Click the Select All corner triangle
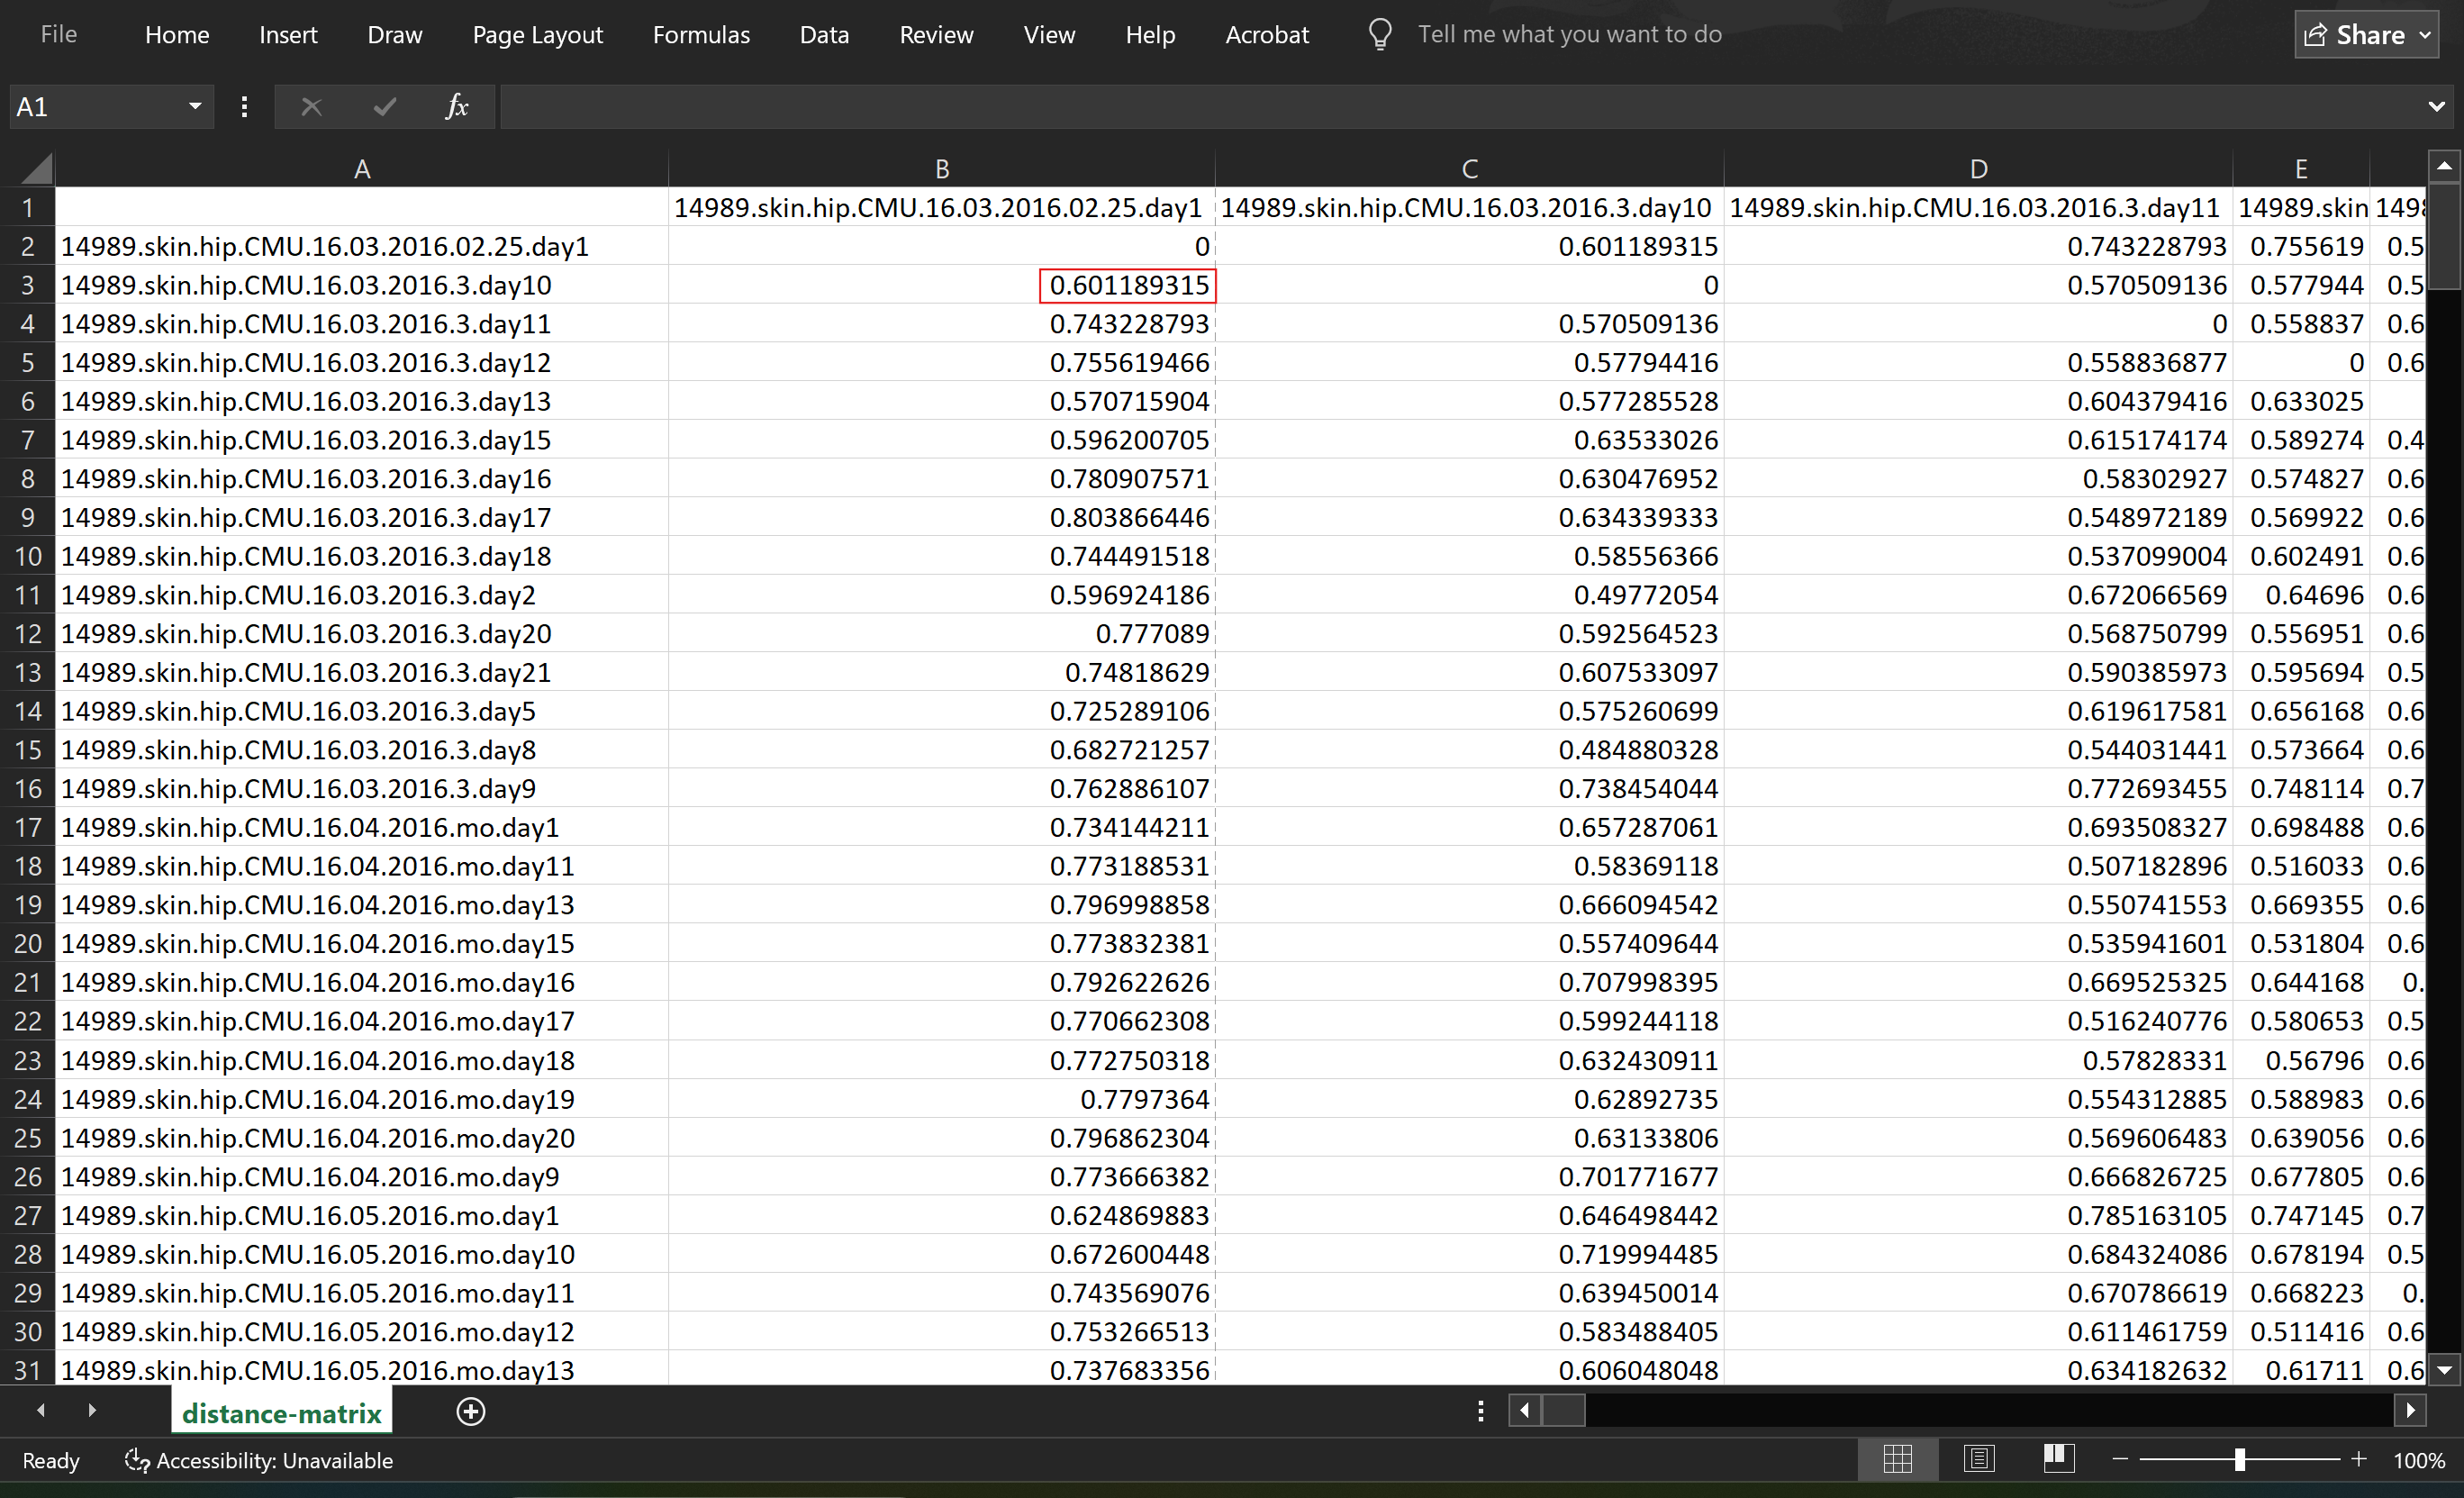The image size is (2464, 1498). point(37,168)
